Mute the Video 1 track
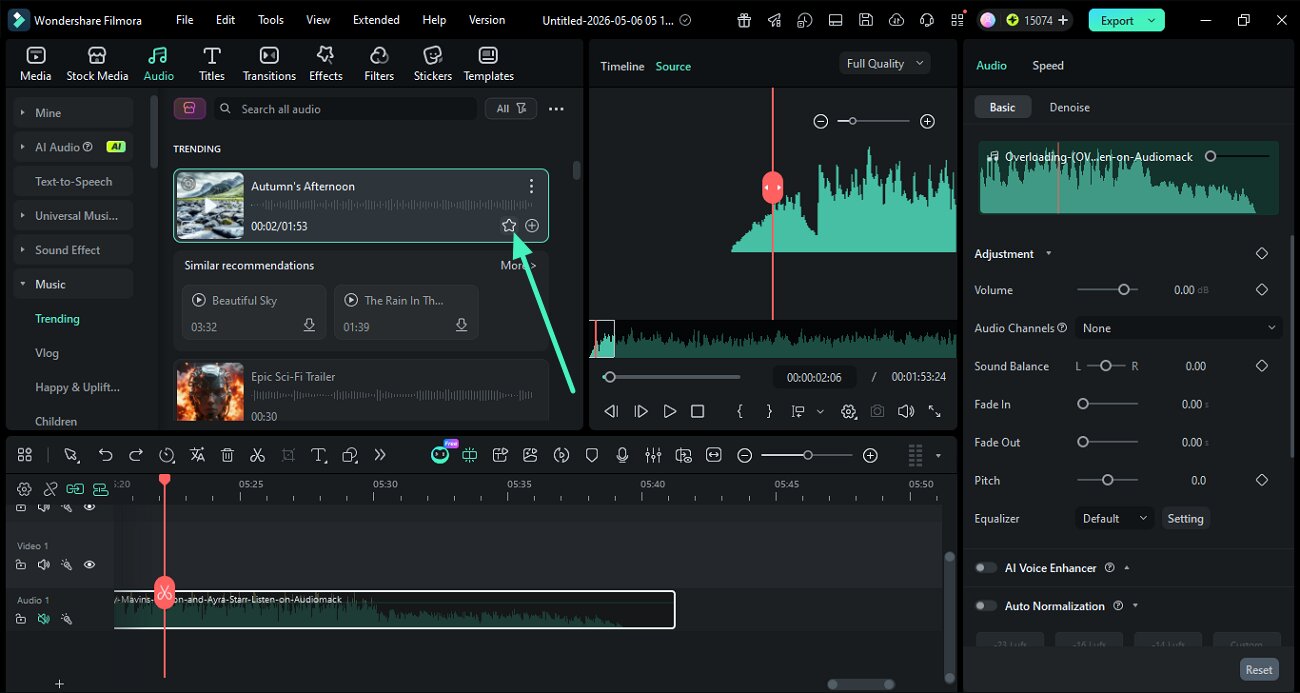This screenshot has height=693, width=1300. point(43,565)
